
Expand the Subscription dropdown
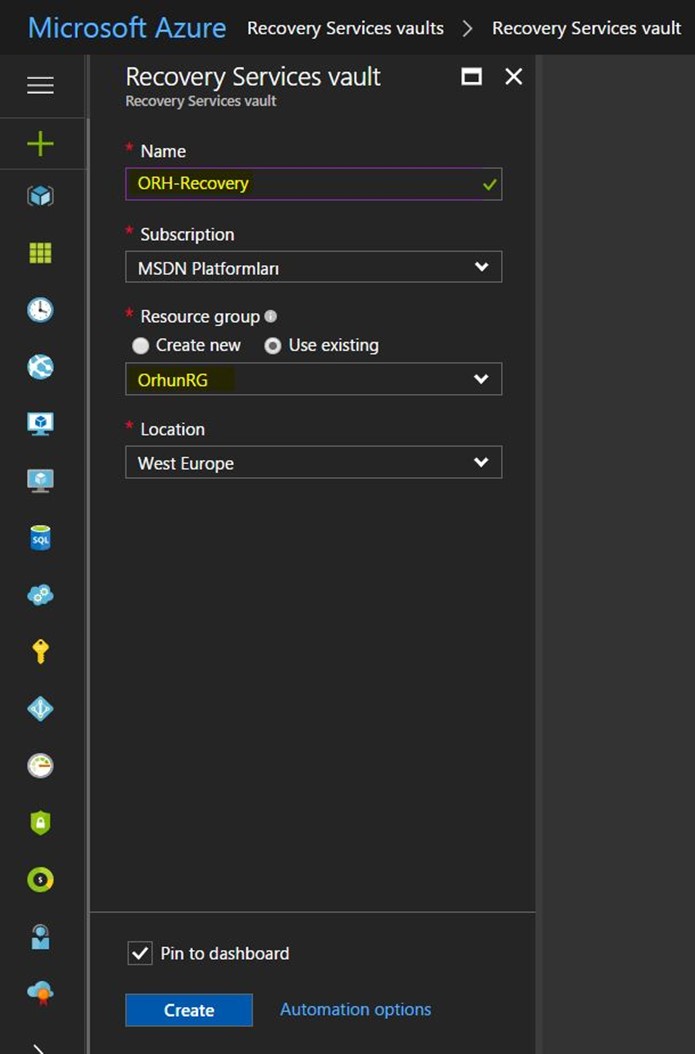pos(313,267)
